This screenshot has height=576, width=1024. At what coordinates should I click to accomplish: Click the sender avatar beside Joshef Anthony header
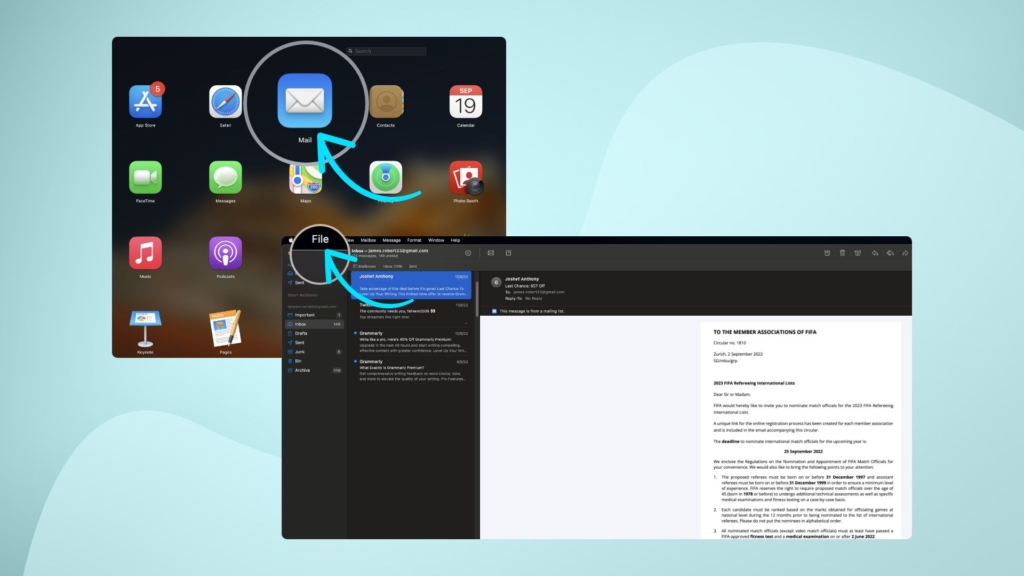point(496,283)
